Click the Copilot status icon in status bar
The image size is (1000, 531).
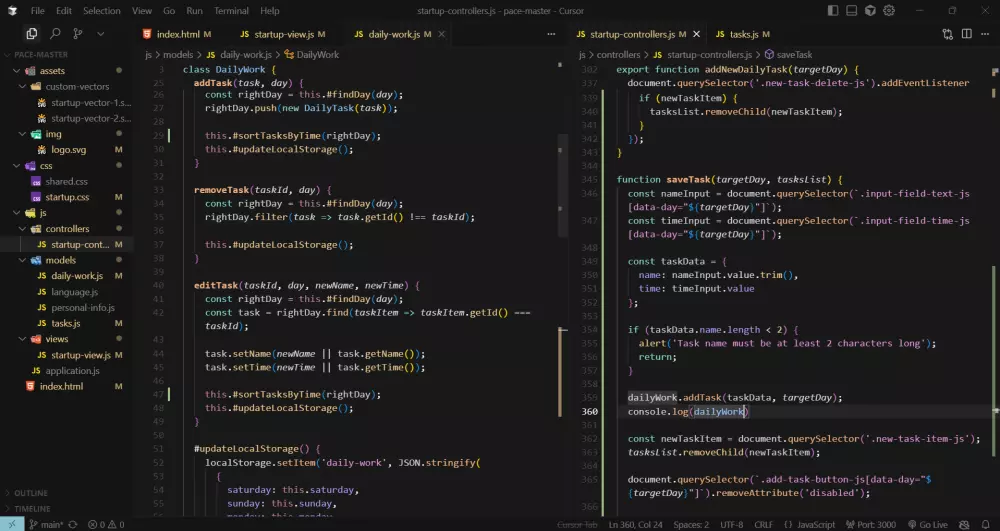point(964,525)
